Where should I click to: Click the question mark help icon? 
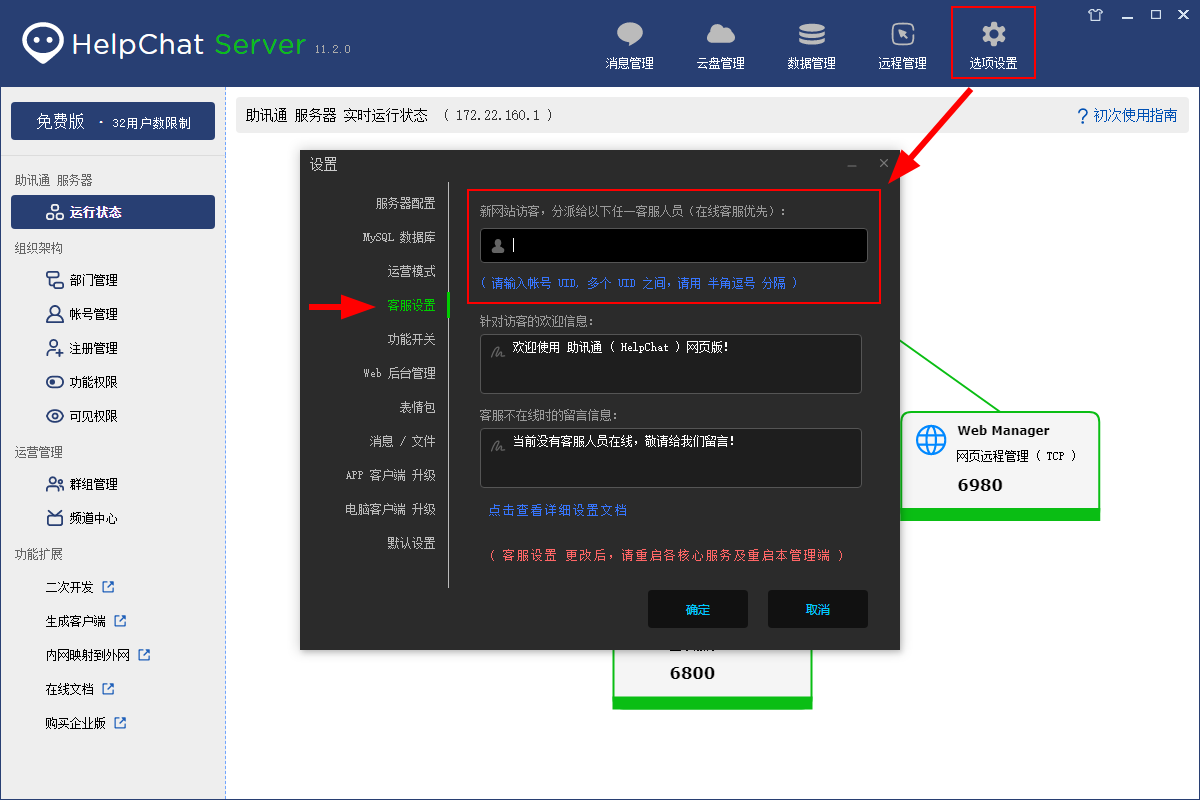pos(1082,116)
